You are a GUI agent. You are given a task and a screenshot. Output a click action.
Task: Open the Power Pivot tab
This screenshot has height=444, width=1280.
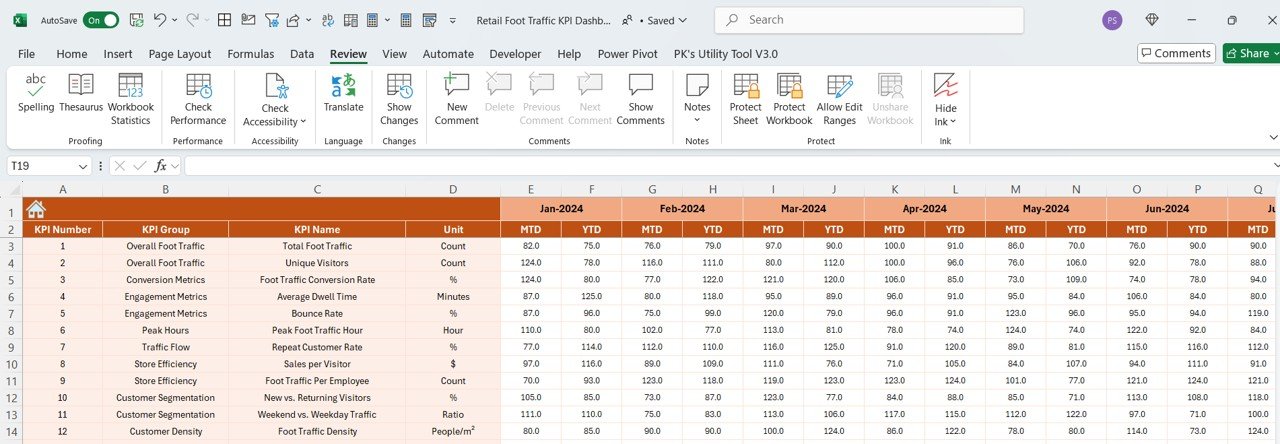pyautogui.click(x=628, y=54)
